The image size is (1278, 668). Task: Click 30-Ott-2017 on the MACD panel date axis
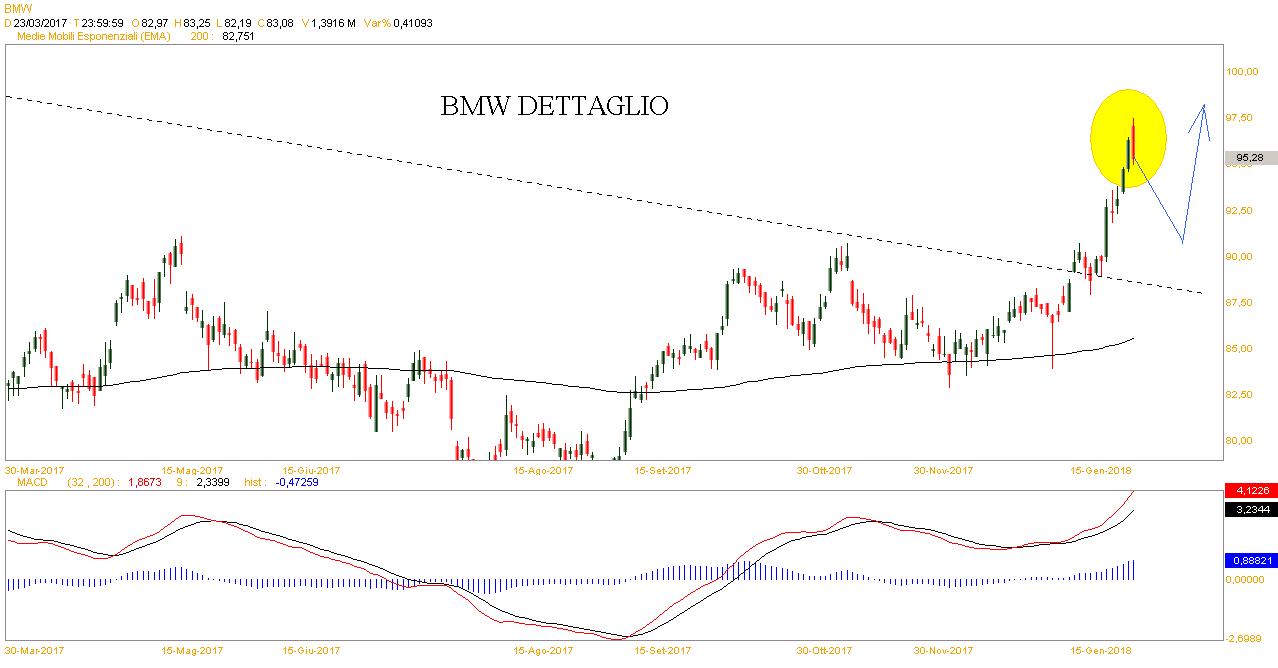pyautogui.click(x=825, y=649)
